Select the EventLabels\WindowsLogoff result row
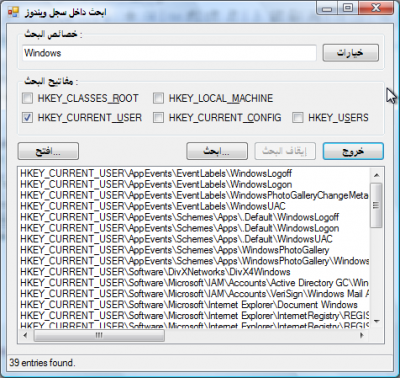Image resolution: width=400 pixels, height=378 pixels. tap(194, 173)
